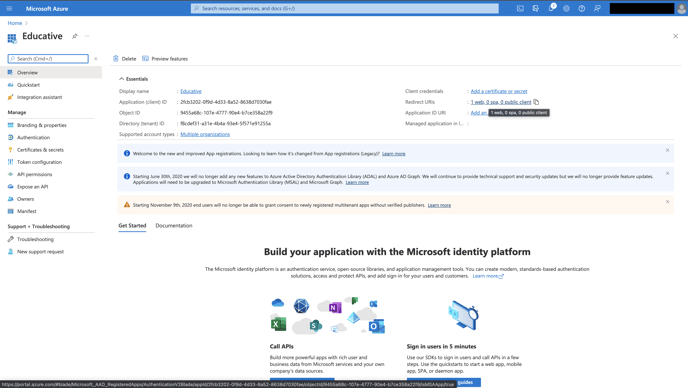
Task: Click the Preview features label
Action: 169,59
